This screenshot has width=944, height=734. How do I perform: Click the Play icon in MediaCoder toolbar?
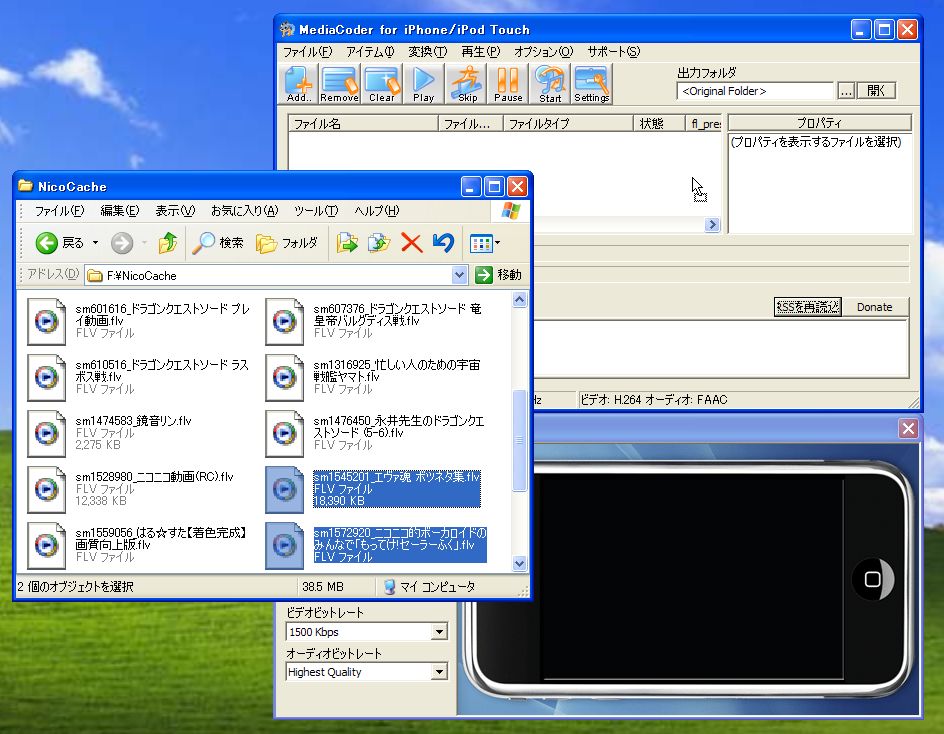click(x=423, y=84)
